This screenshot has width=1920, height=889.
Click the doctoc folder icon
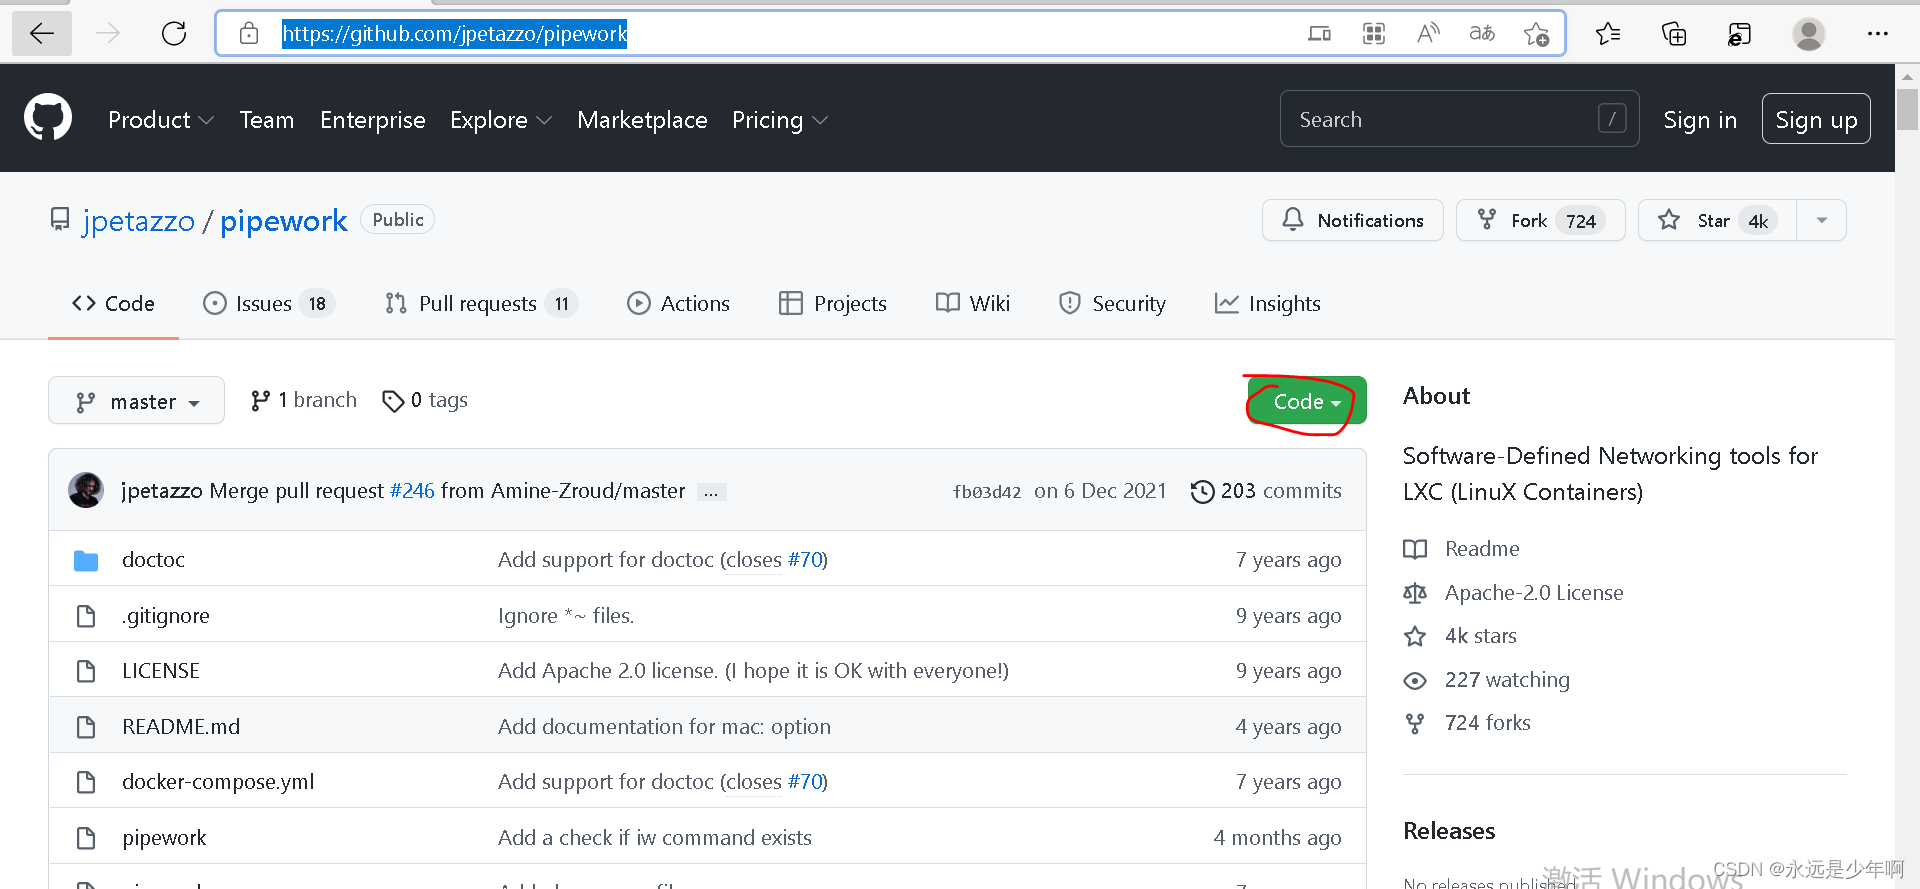click(x=86, y=560)
